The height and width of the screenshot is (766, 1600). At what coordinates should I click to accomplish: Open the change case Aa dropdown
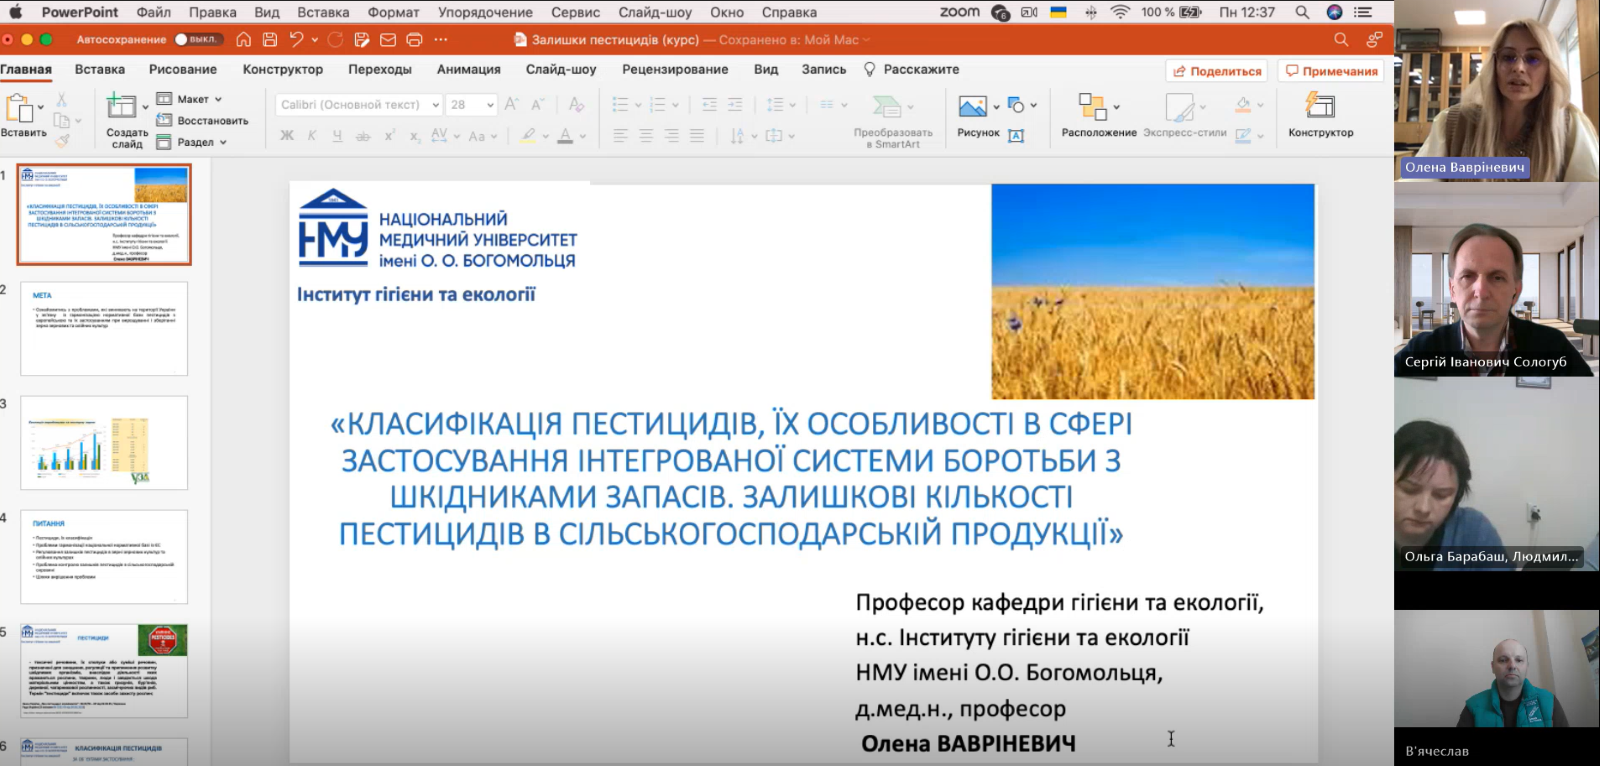click(x=482, y=136)
